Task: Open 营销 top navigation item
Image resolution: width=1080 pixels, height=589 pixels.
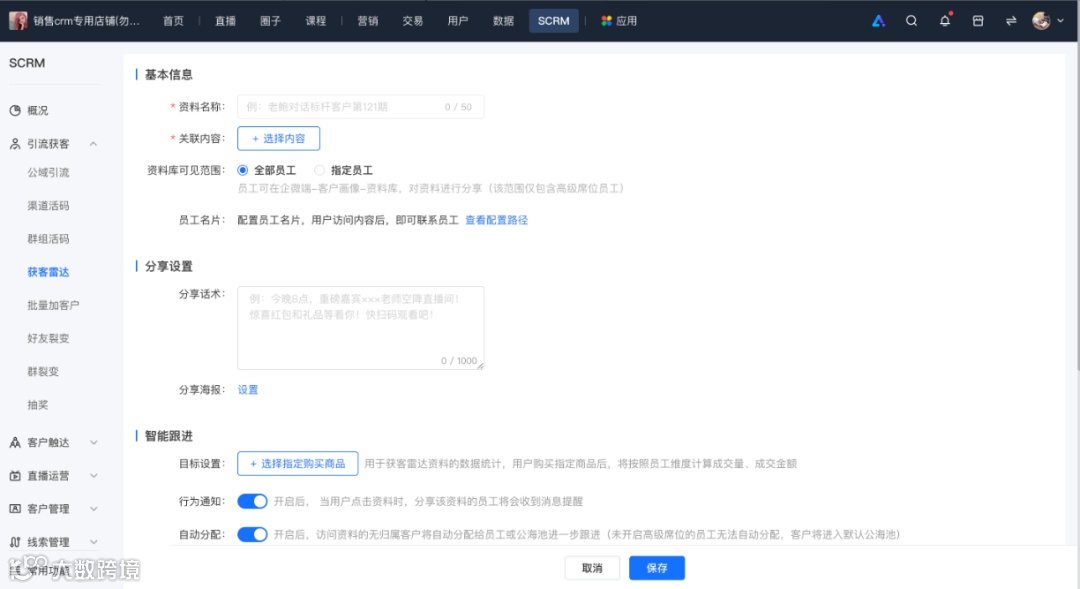Action: 368,21
